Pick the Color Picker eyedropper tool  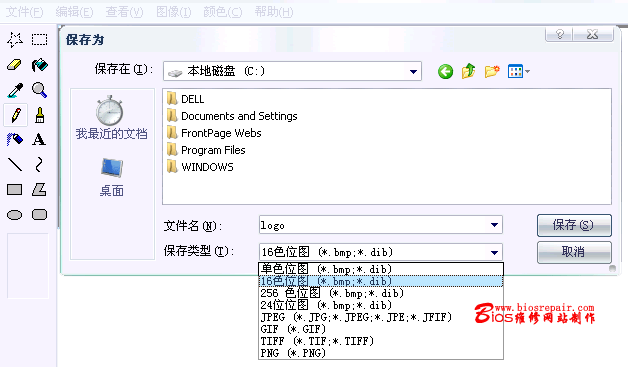pos(15,90)
